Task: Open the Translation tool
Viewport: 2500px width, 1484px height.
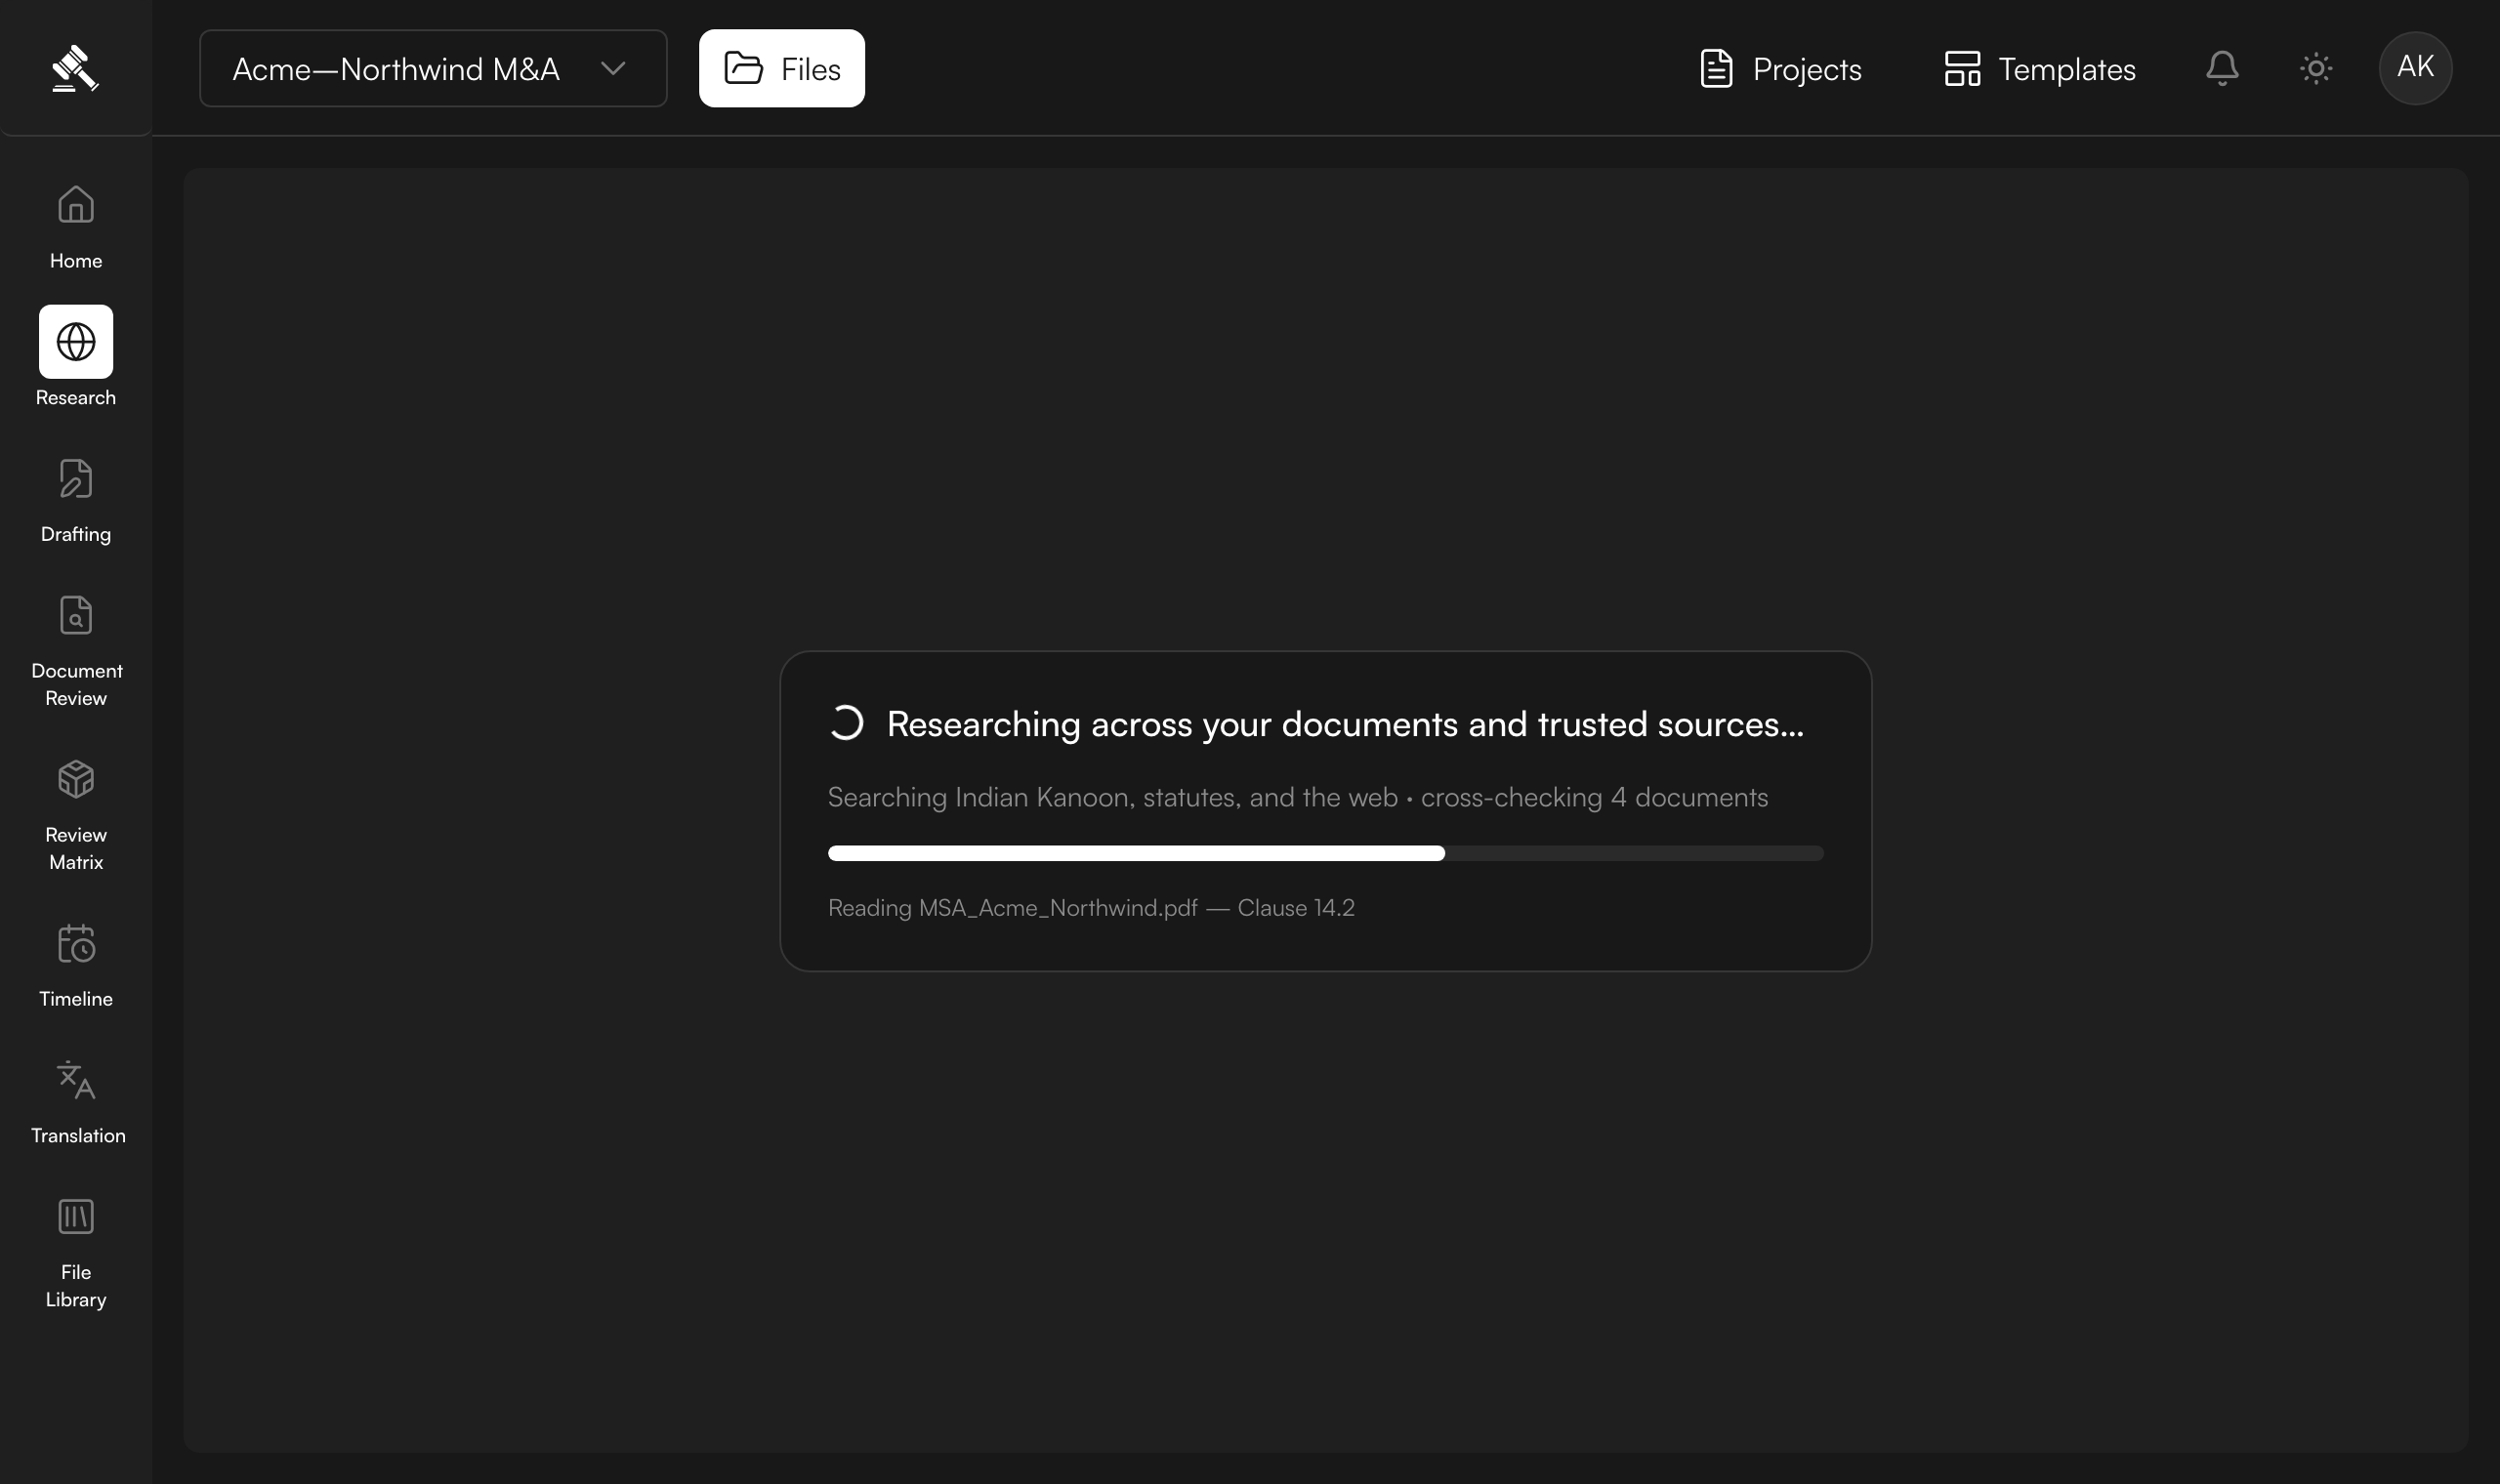Action: [77, 1101]
